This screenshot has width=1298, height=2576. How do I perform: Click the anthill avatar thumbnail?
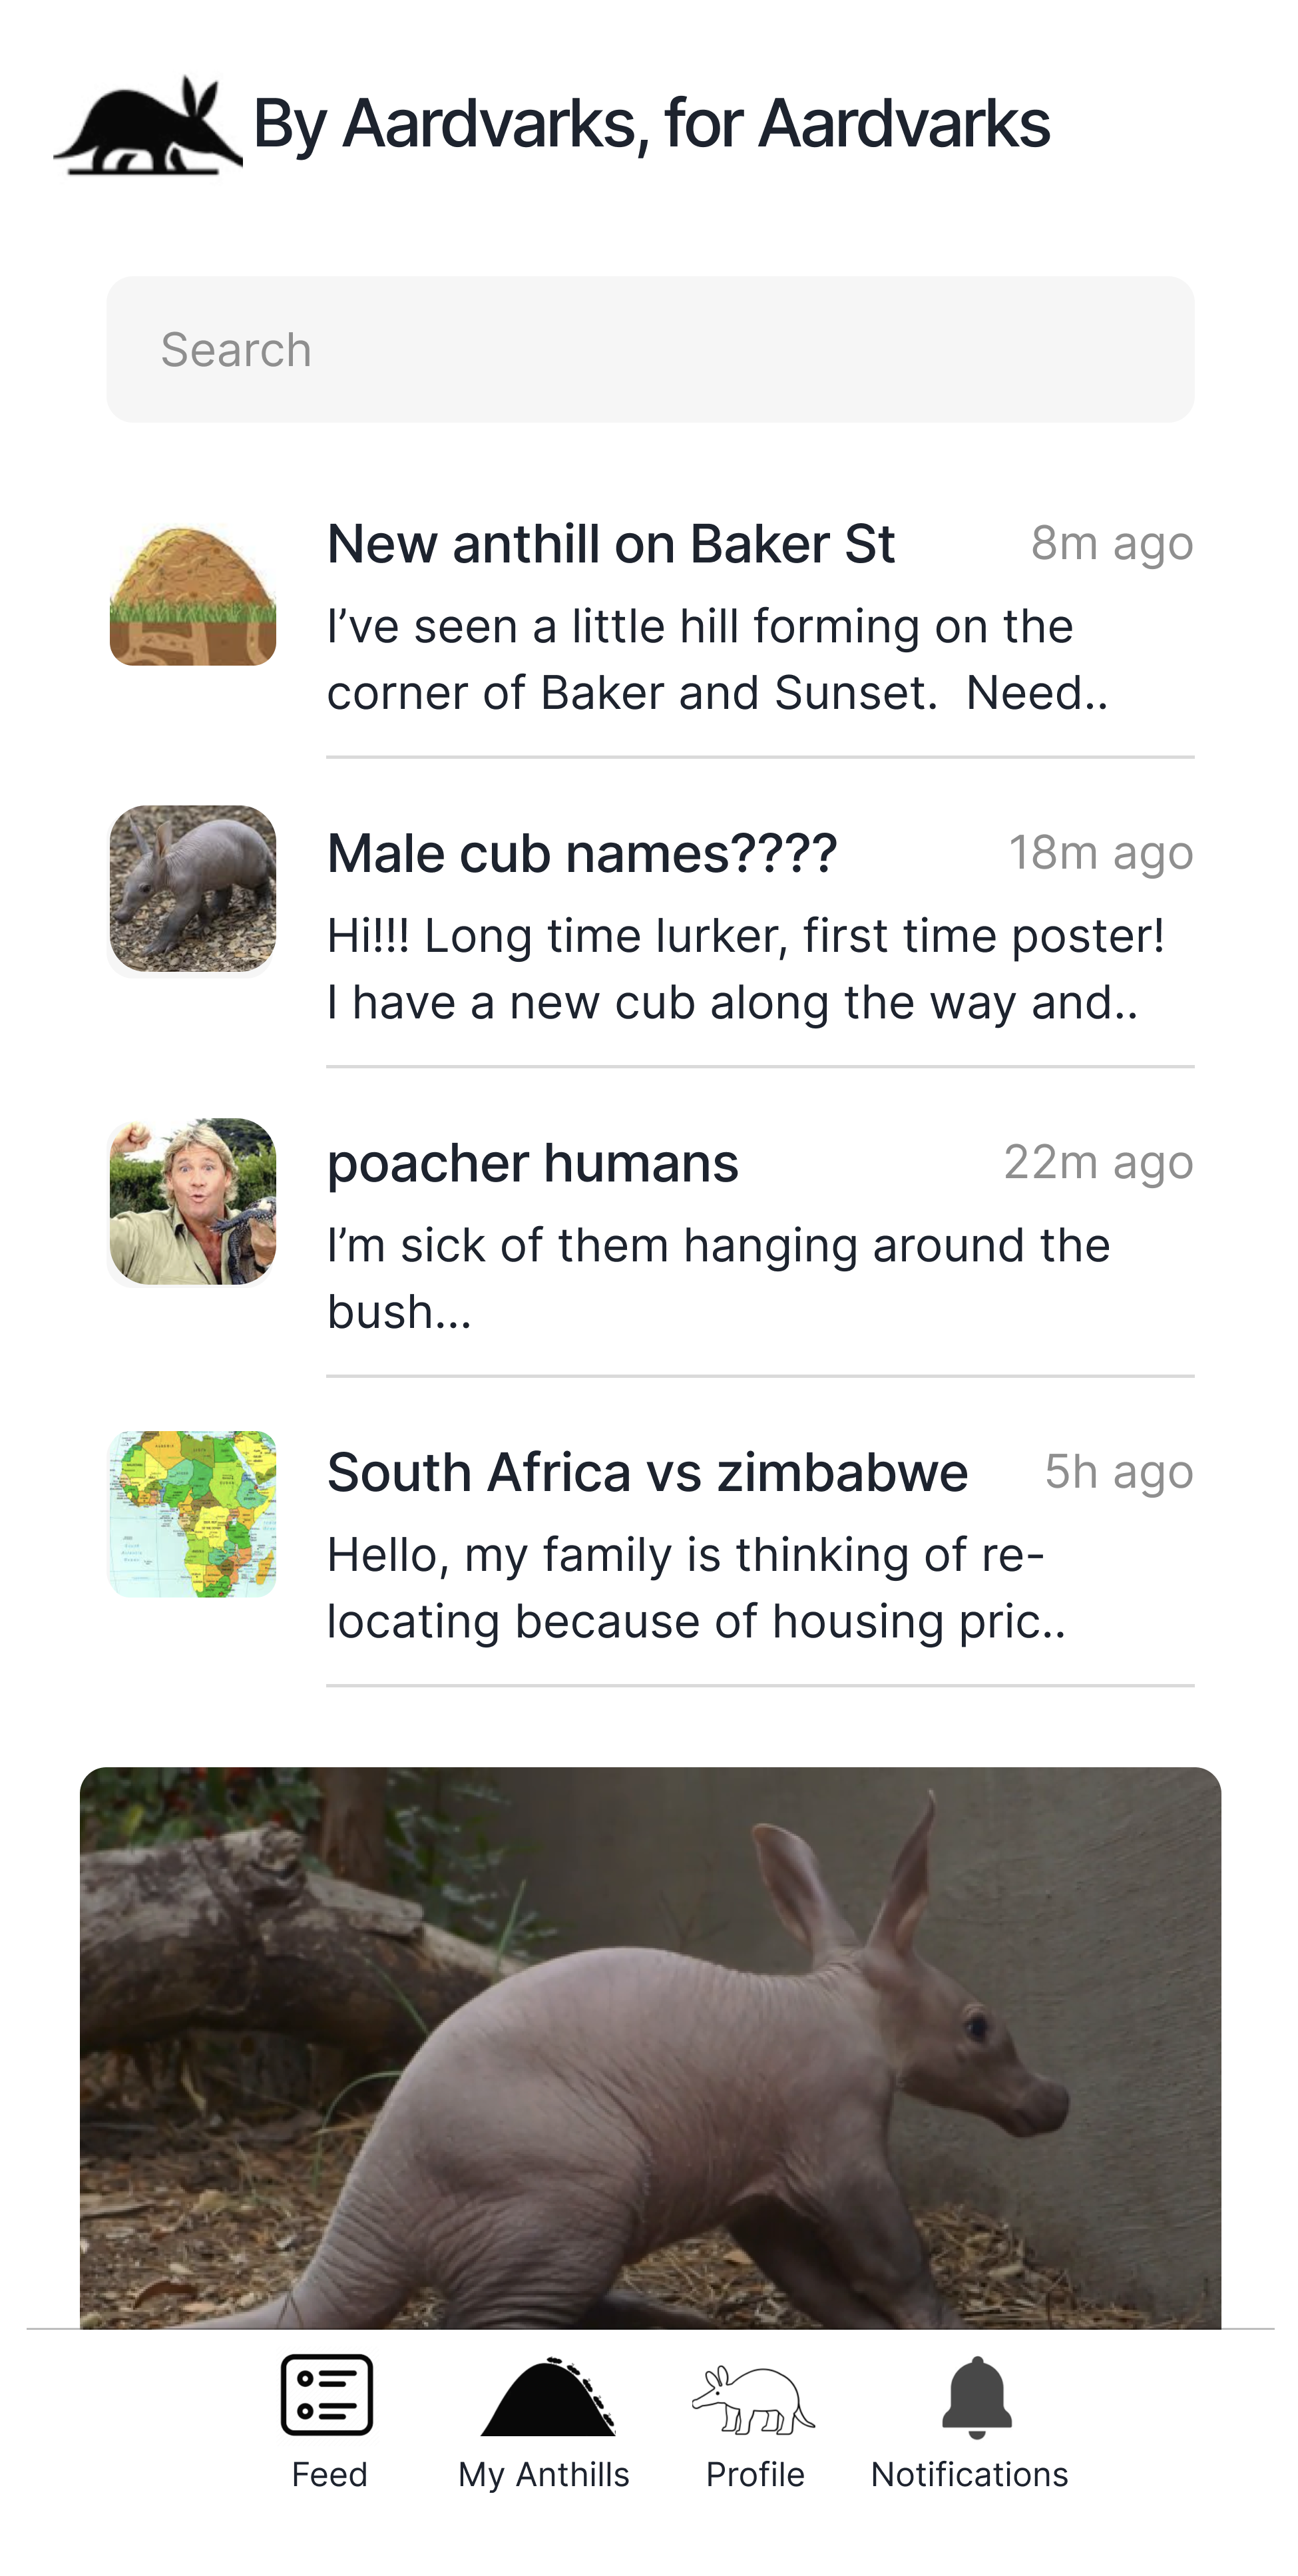[192, 595]
